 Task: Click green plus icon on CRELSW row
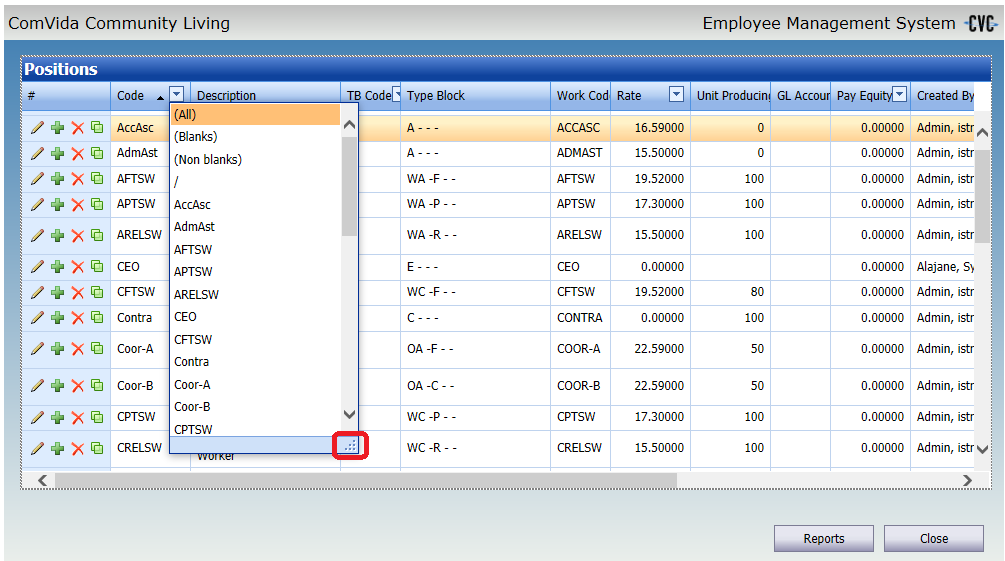[57, 449]
